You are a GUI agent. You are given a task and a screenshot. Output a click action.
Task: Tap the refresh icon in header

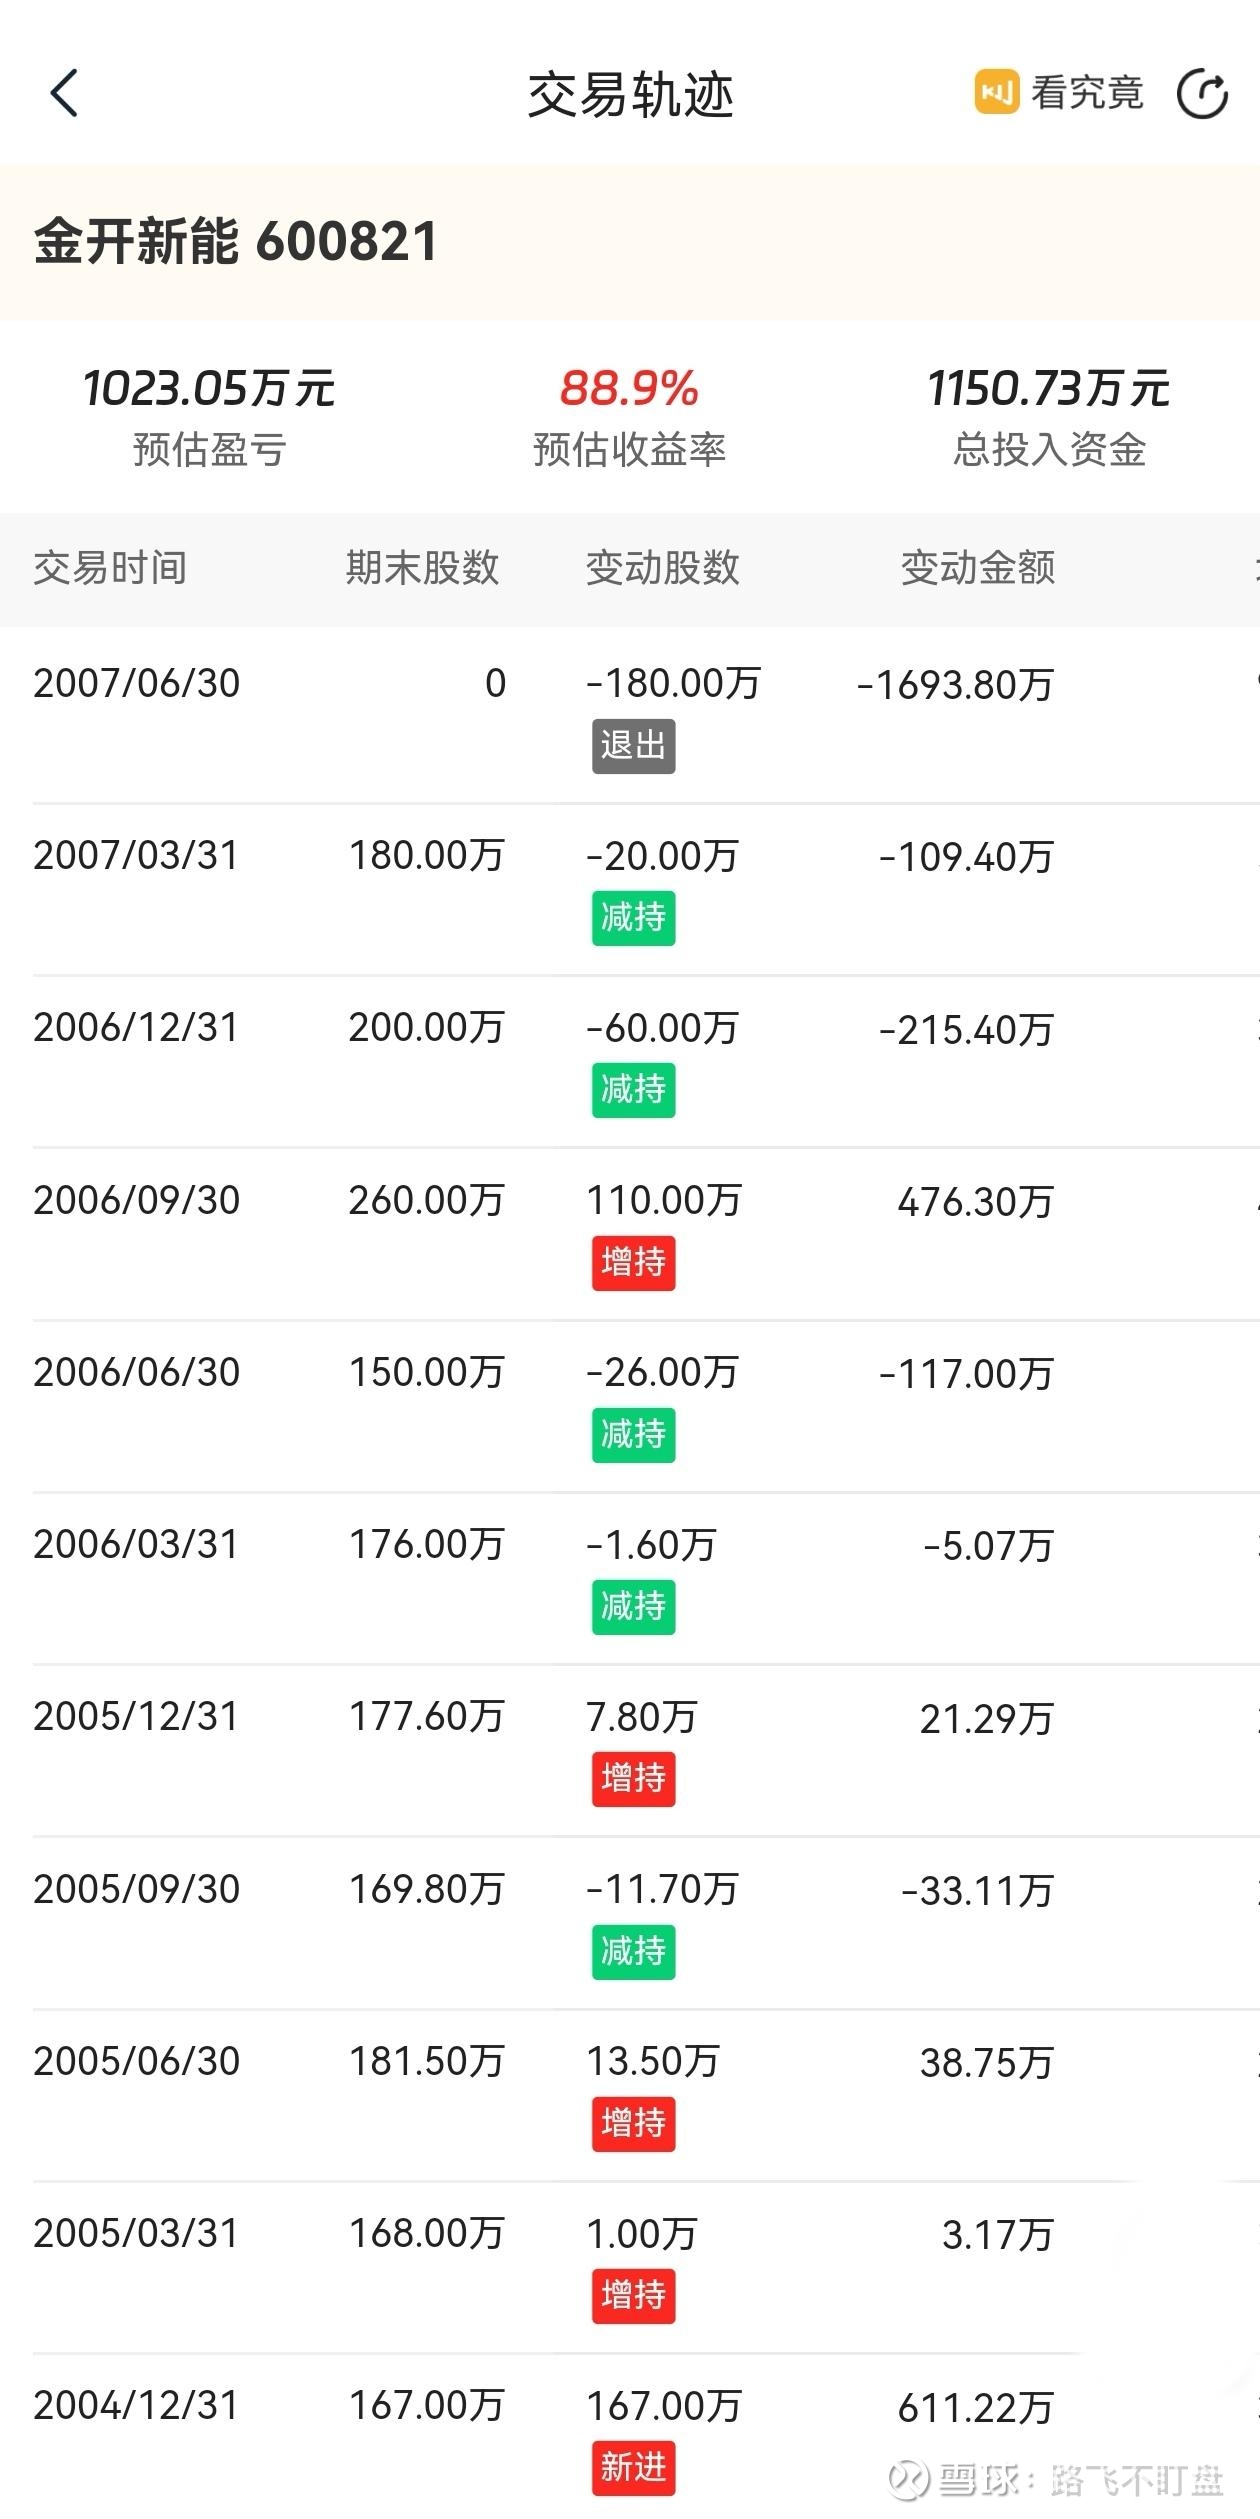1202,95
